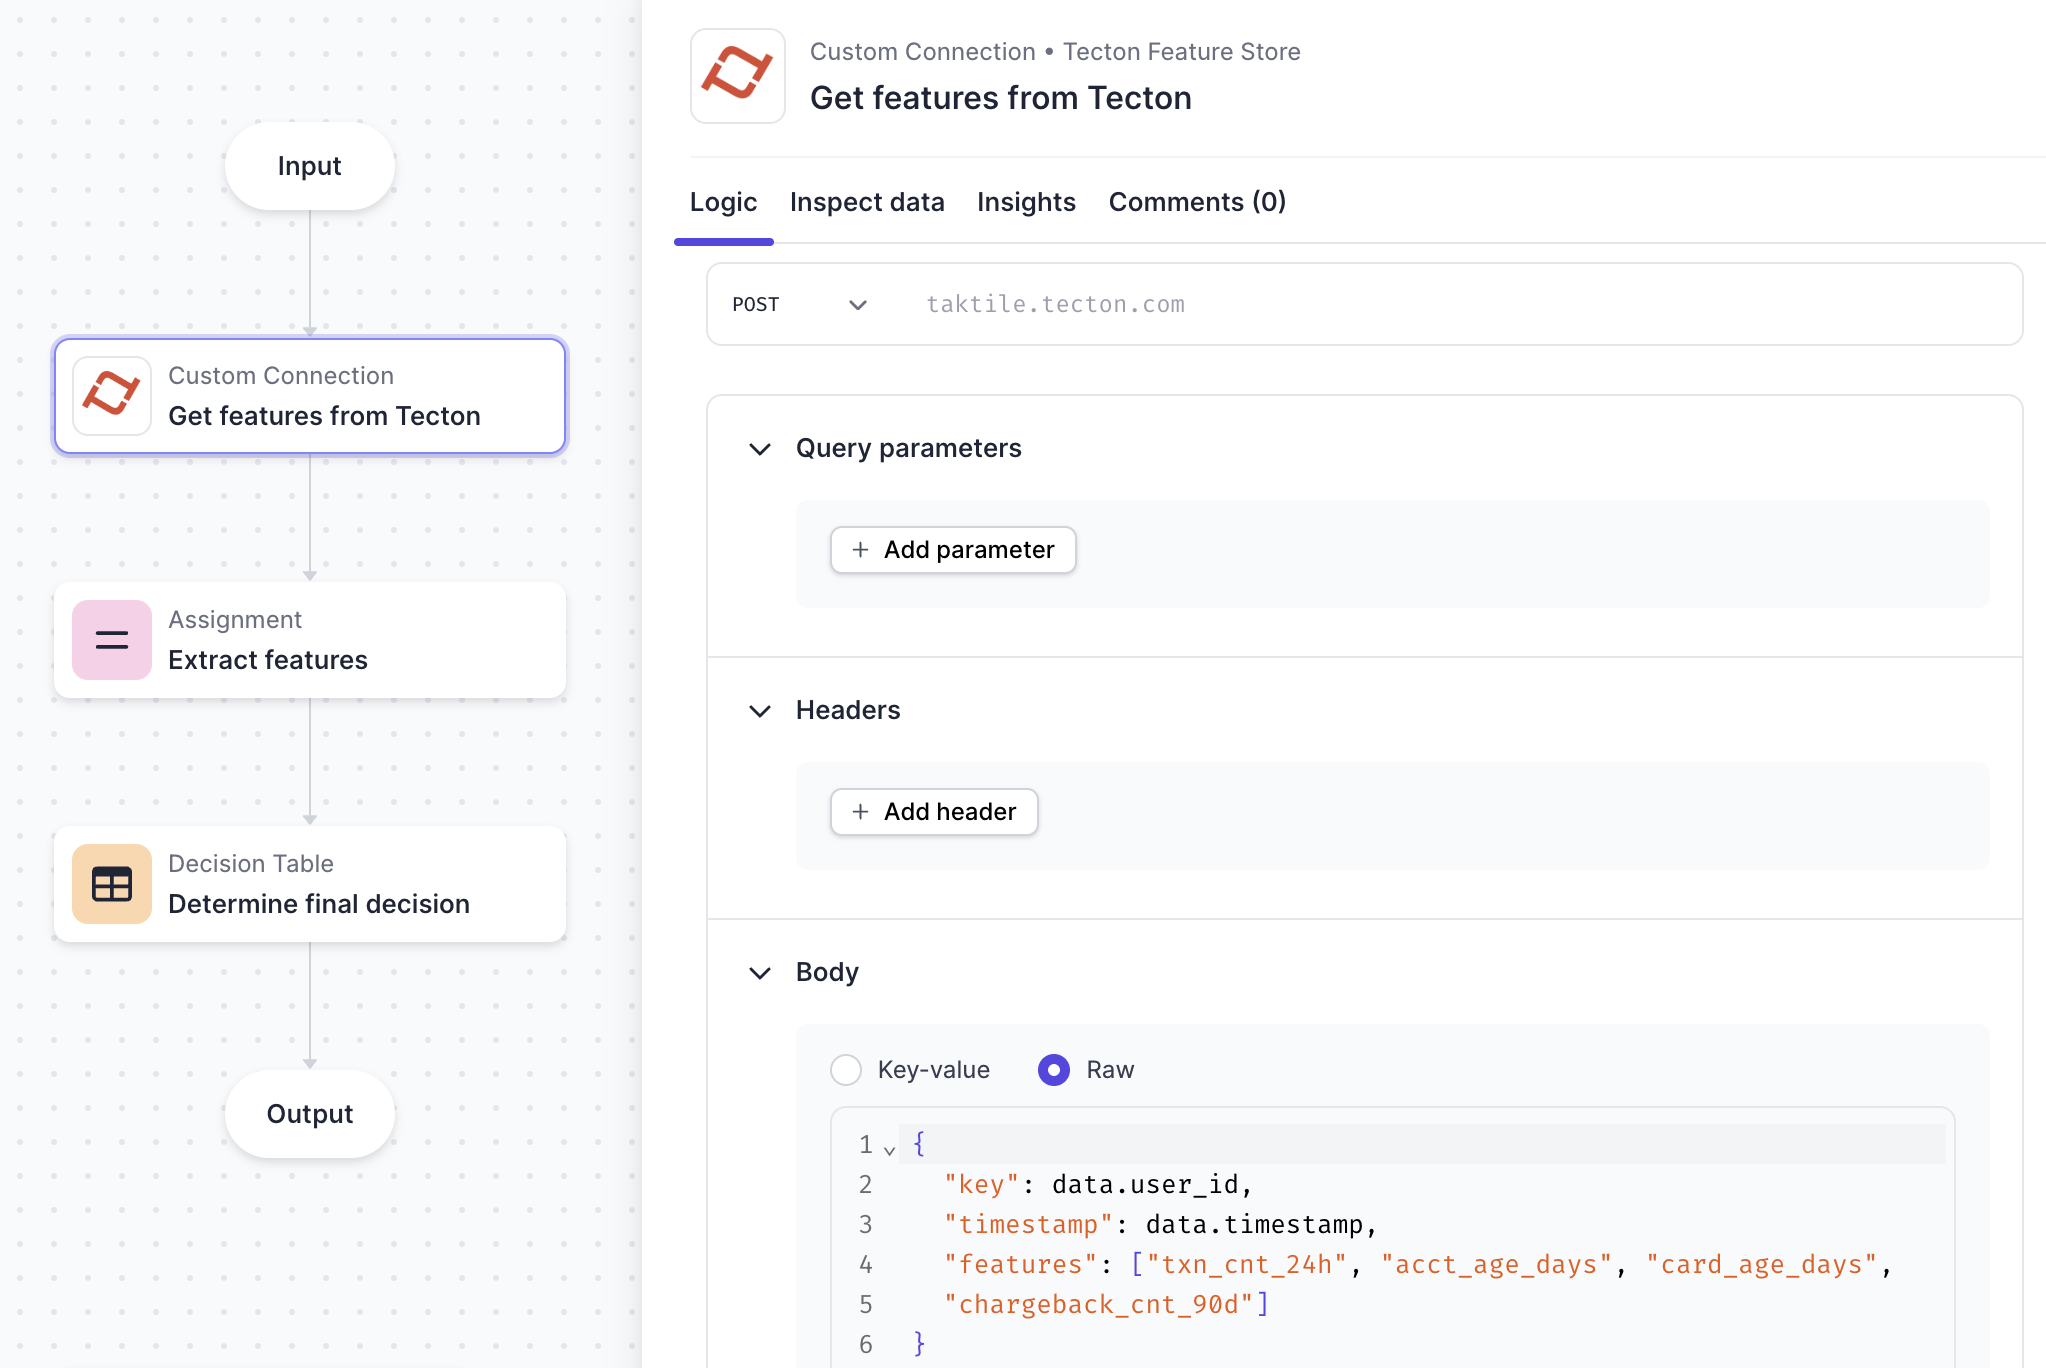Viewport: 2046px width, 1368px height.
Task: Click the Tecton logo in the panel header
Action: point(737,75)
